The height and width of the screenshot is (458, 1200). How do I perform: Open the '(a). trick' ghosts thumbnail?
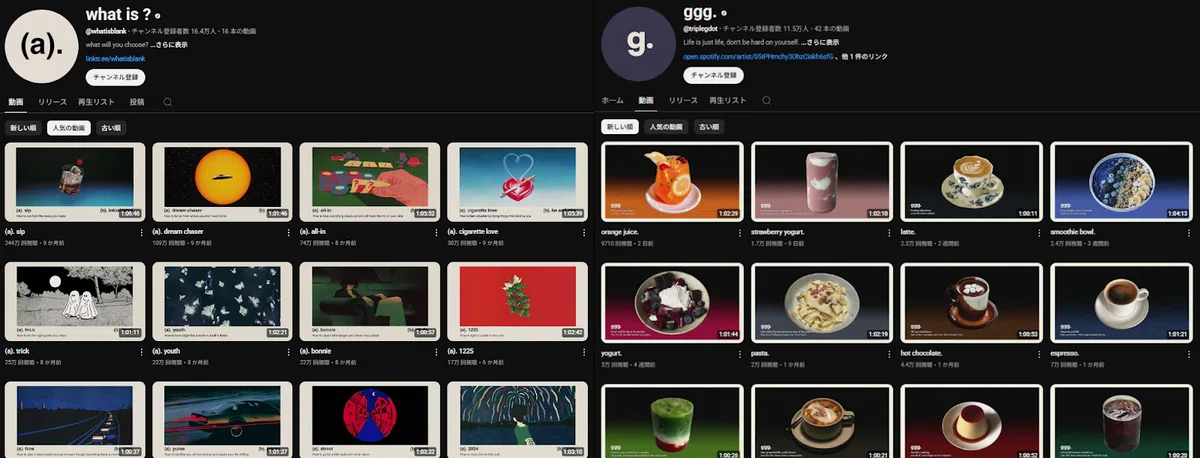[x=75, y=302]
